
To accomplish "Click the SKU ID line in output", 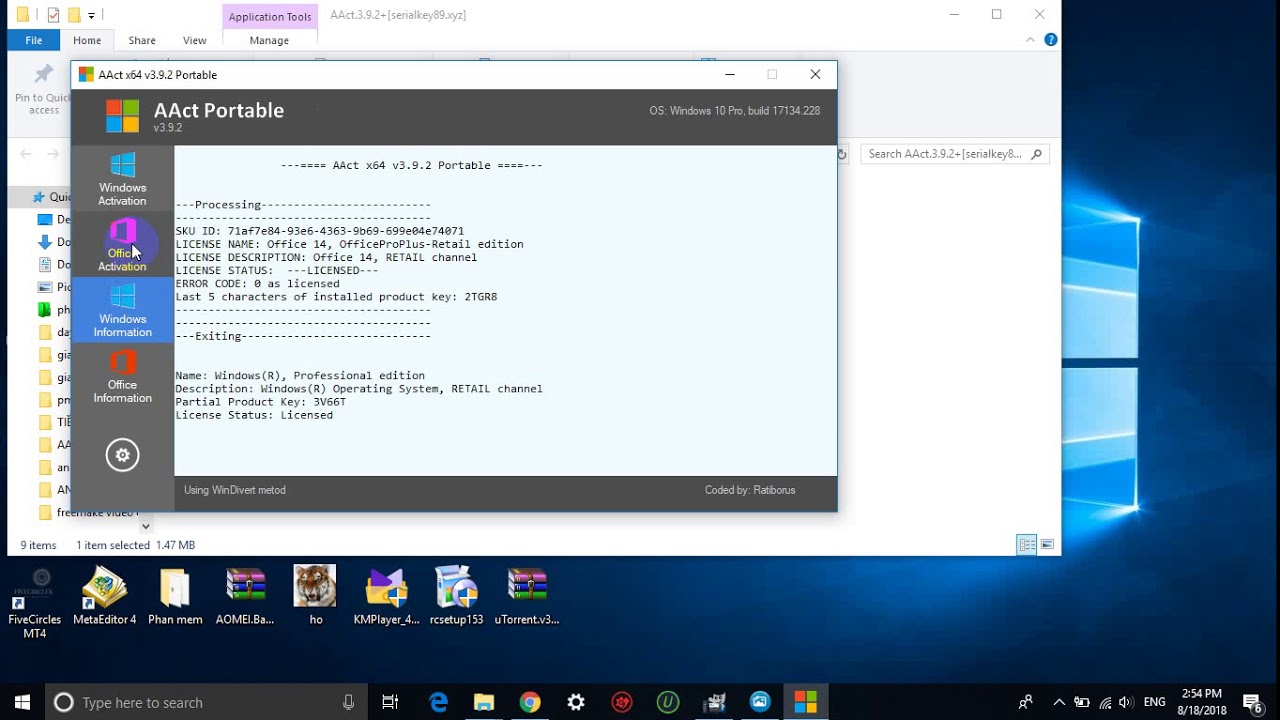I will tap(320, 231).
